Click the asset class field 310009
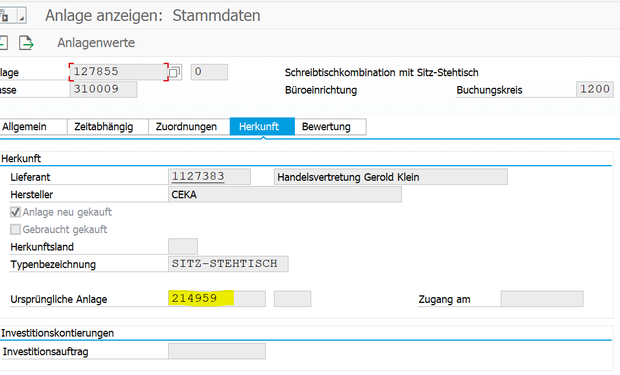 (104, 89)
